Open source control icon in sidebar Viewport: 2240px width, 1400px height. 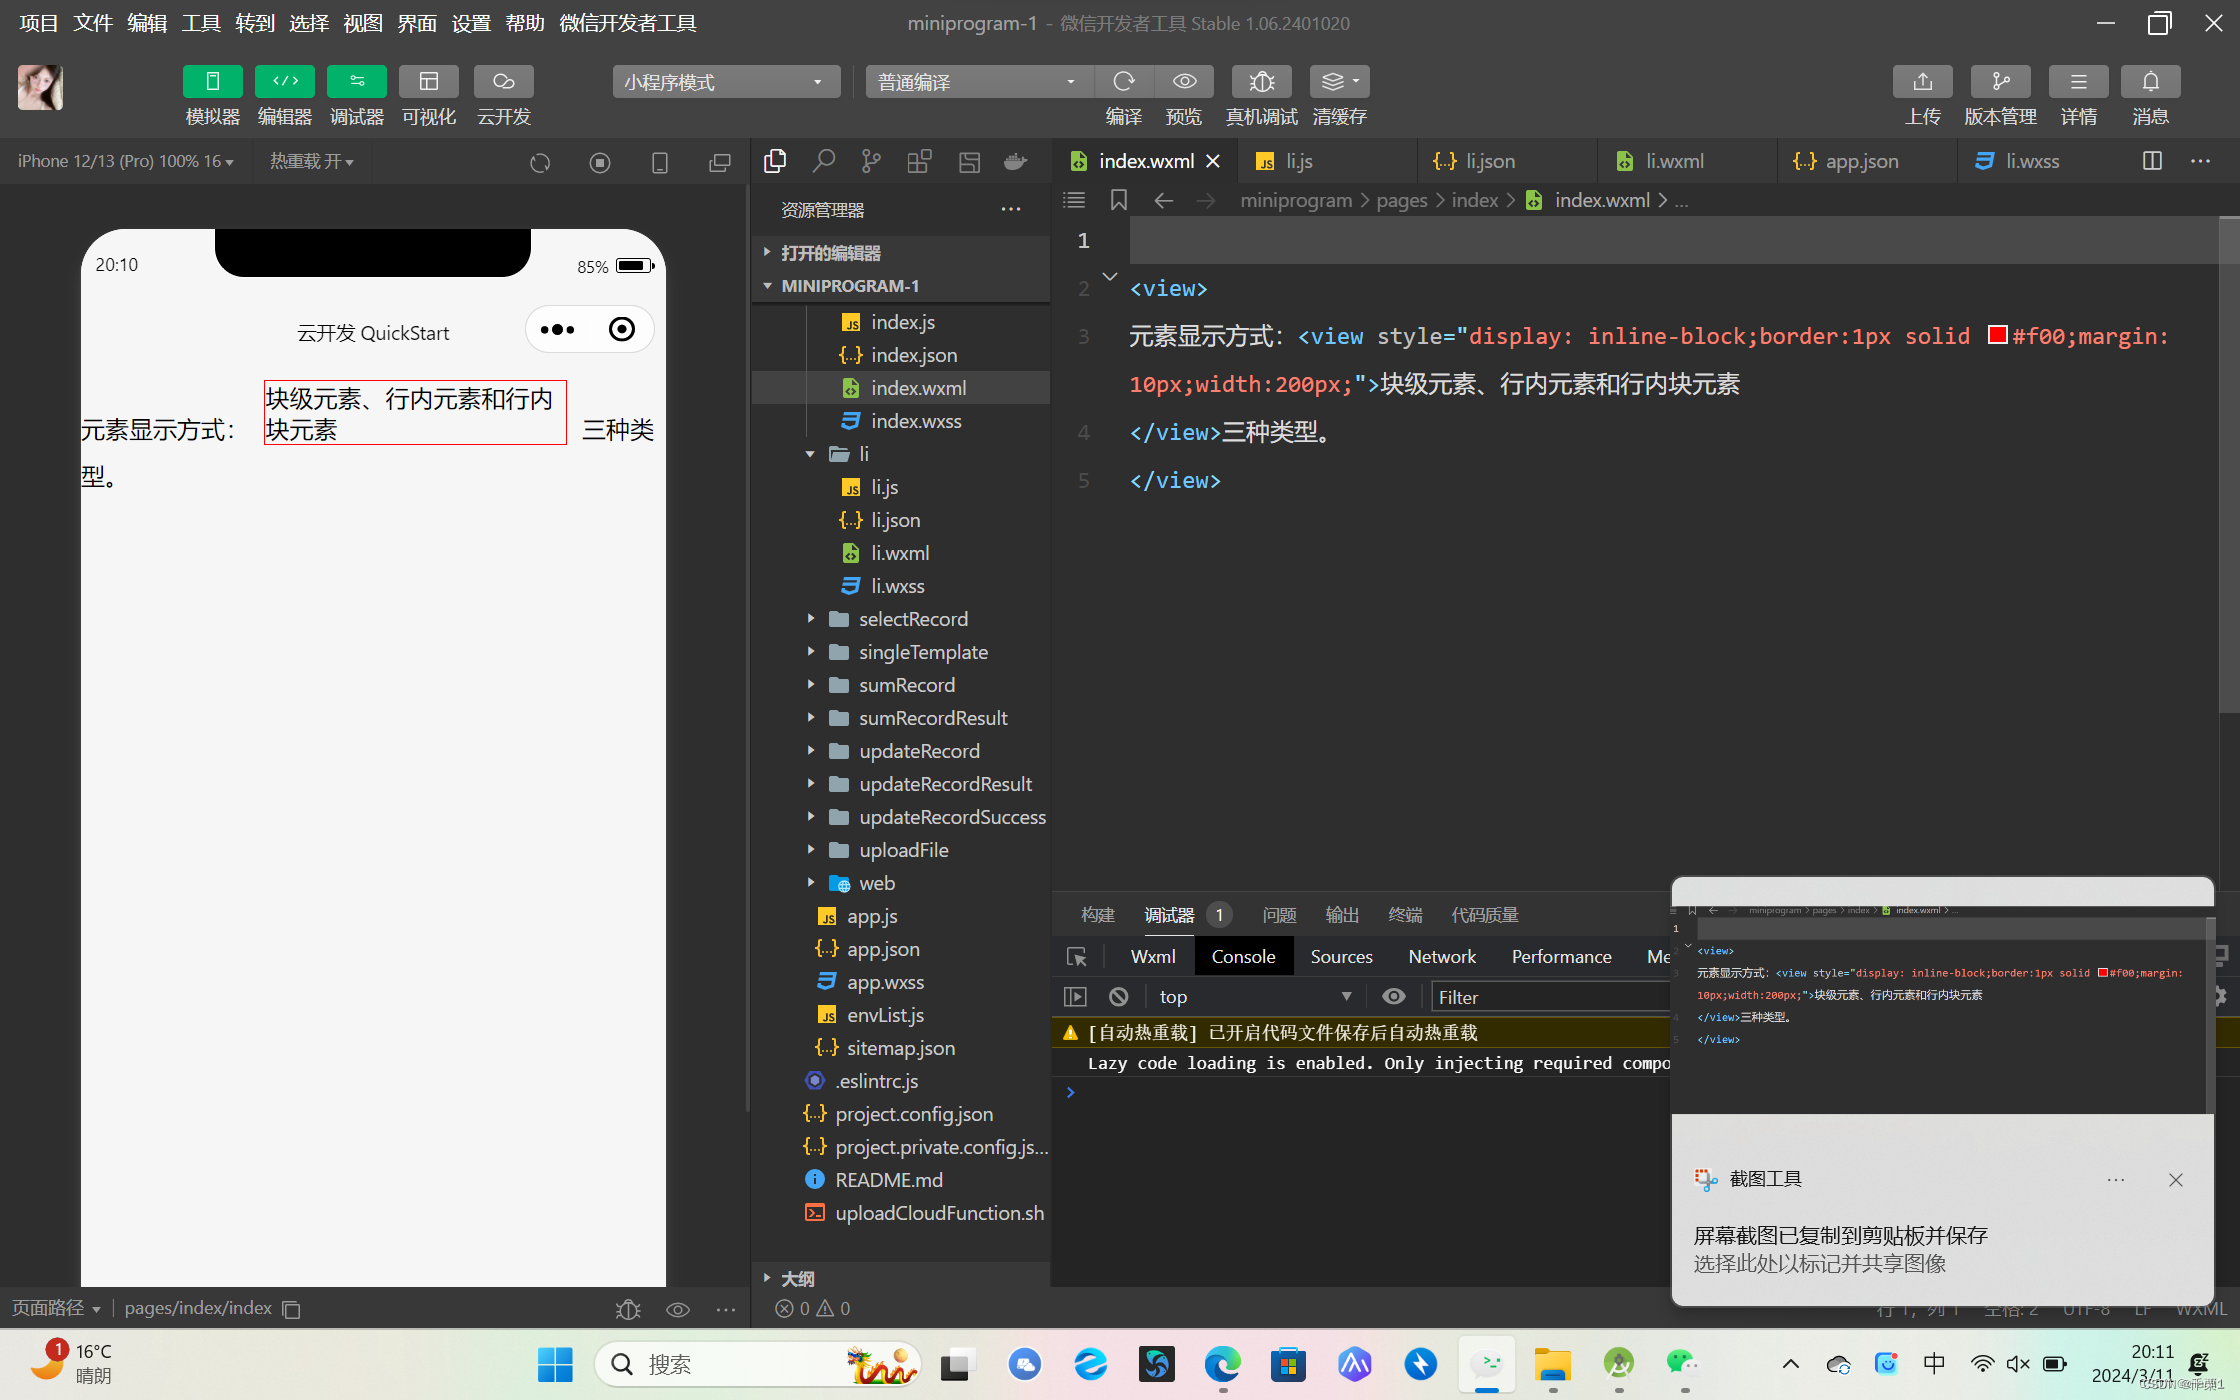pos(871,161)
